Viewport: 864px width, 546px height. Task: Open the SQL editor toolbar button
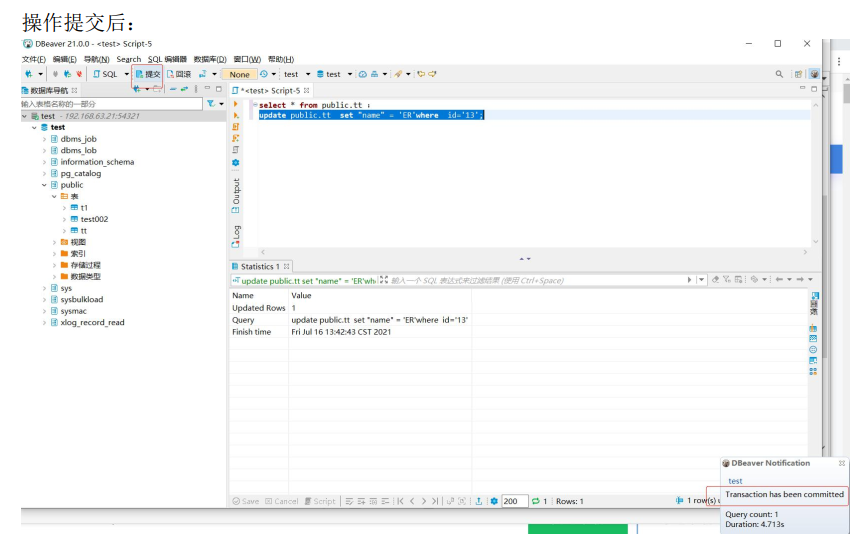105,74
